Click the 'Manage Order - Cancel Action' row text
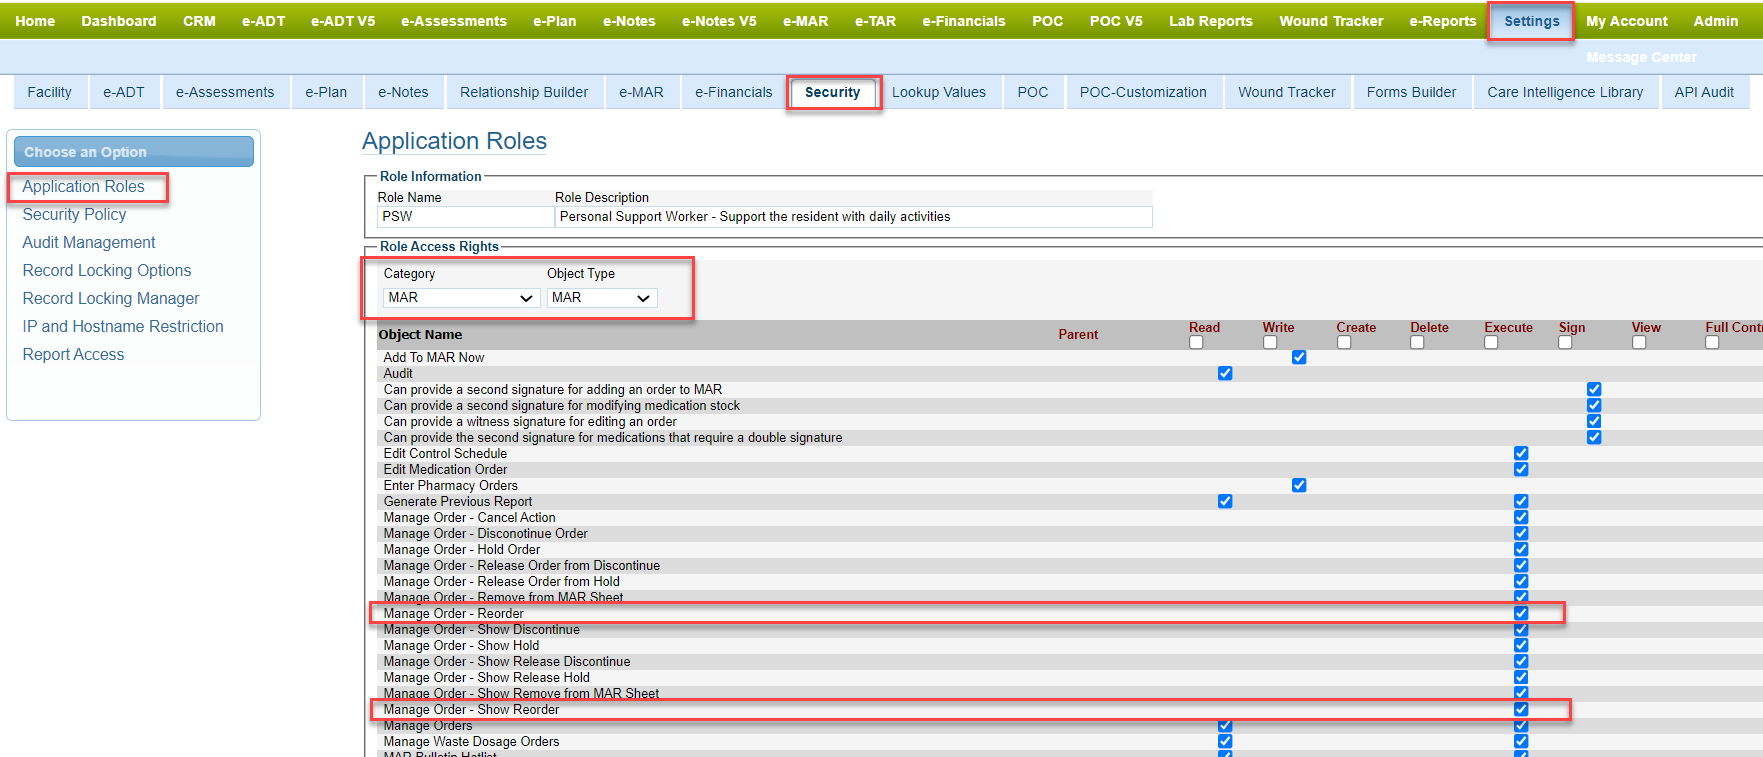Screen dimensions: 1763x757 click(469, 517)
